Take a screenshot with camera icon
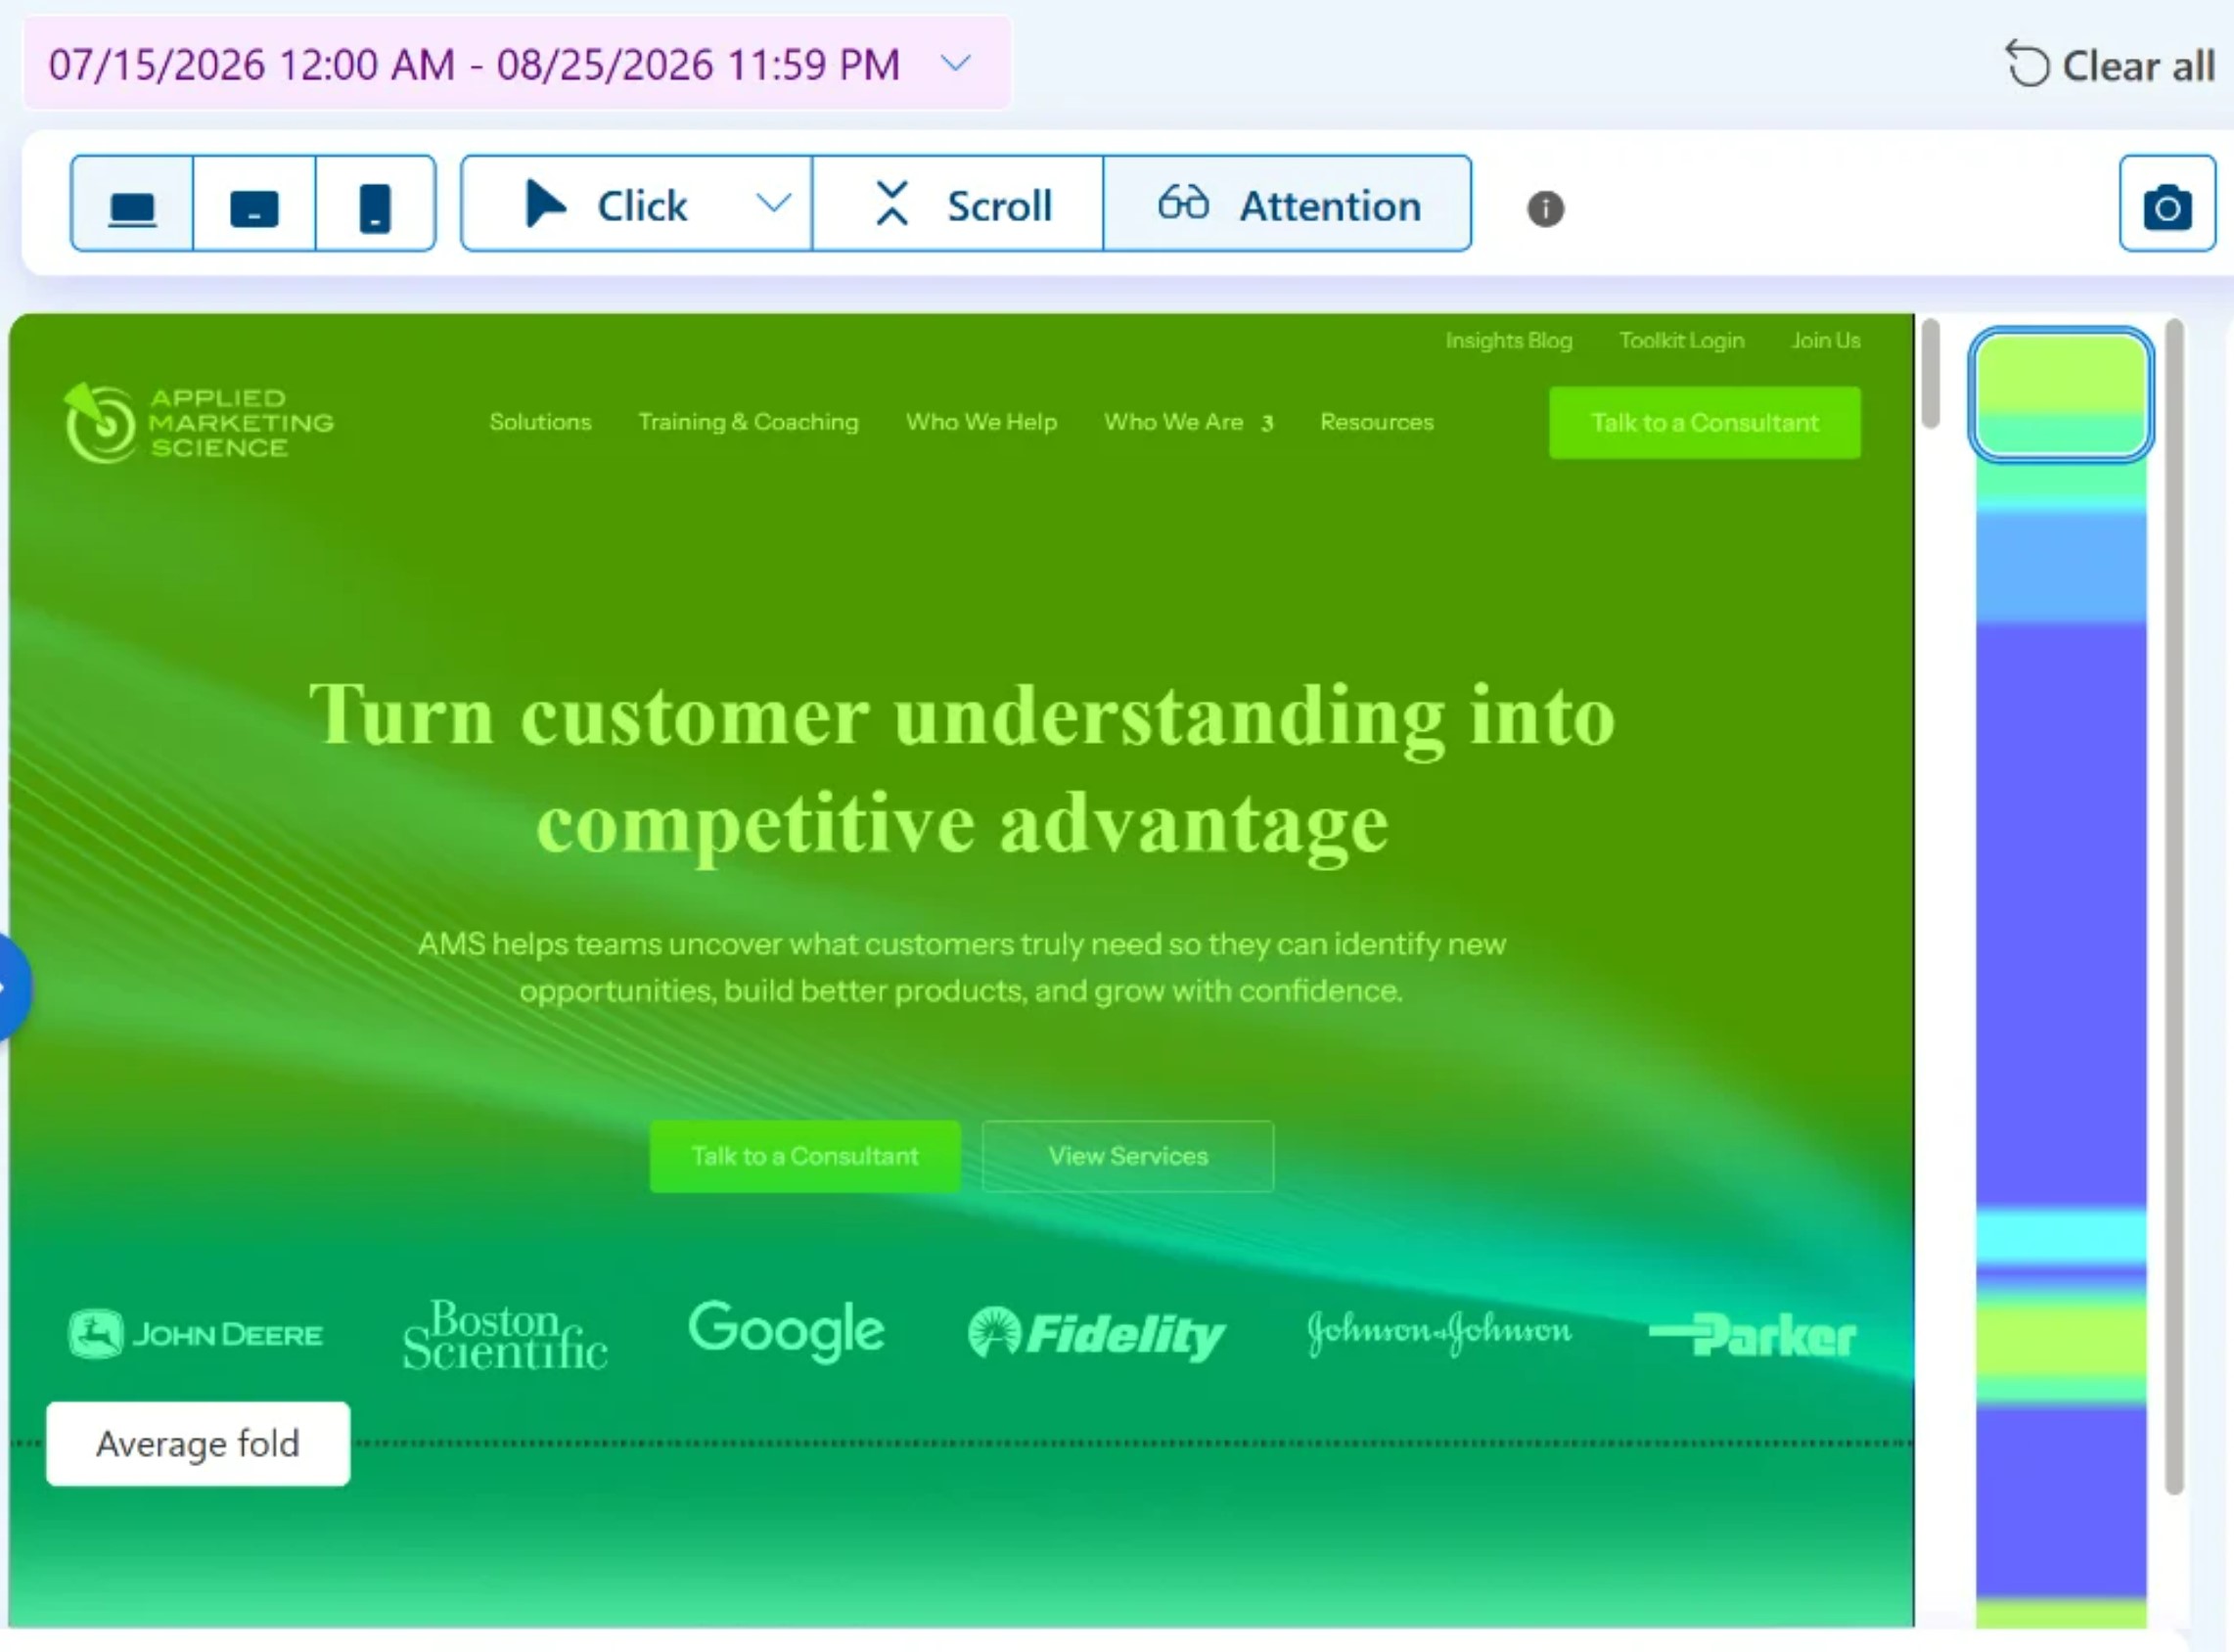The image size is (2234, 1652). point(2167,204)
